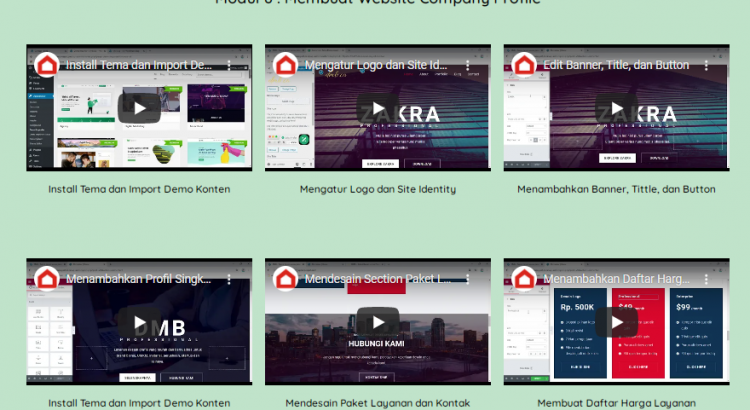Open three-dot menu on the "Install Tema dan Import De..." video
Image resolution: width=750 pixels, height=410 pixels.
tap(229, 65)
